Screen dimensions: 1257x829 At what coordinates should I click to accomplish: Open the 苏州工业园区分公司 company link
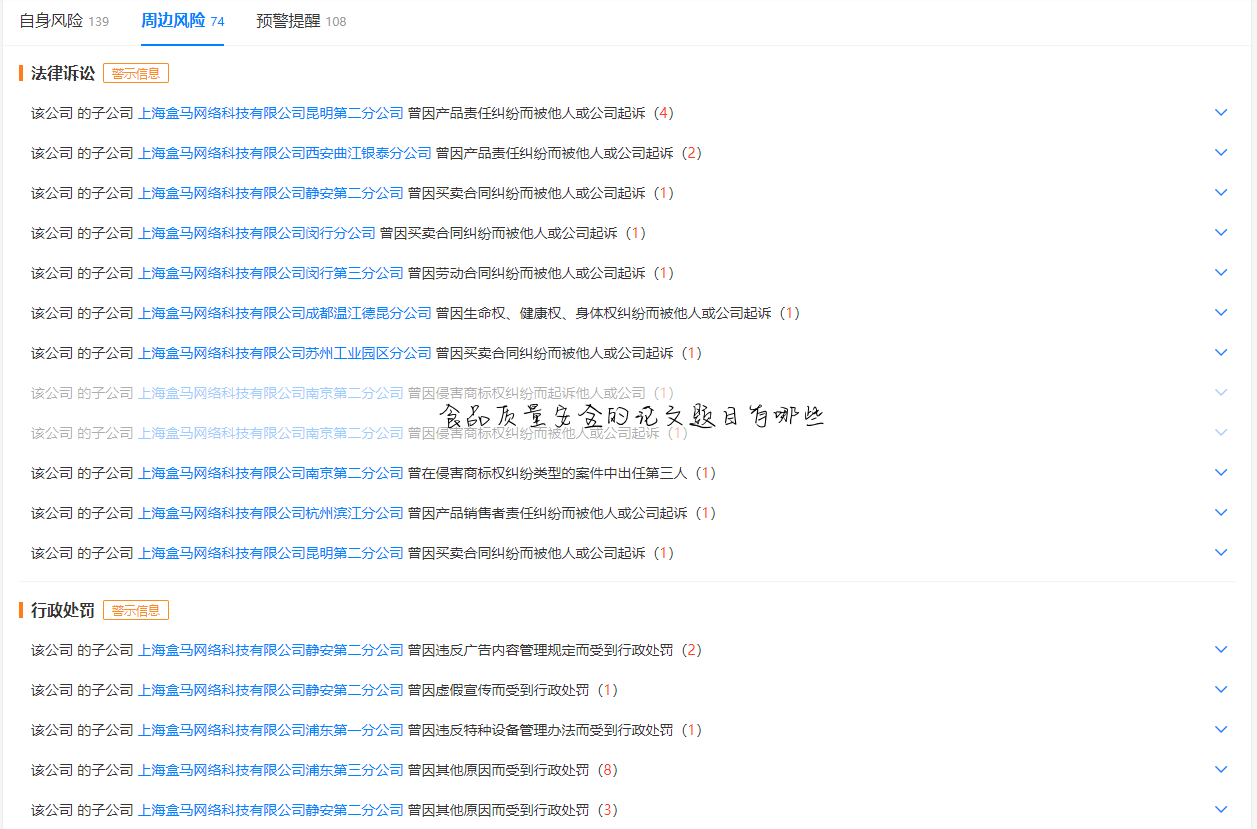tap(285, 353)
